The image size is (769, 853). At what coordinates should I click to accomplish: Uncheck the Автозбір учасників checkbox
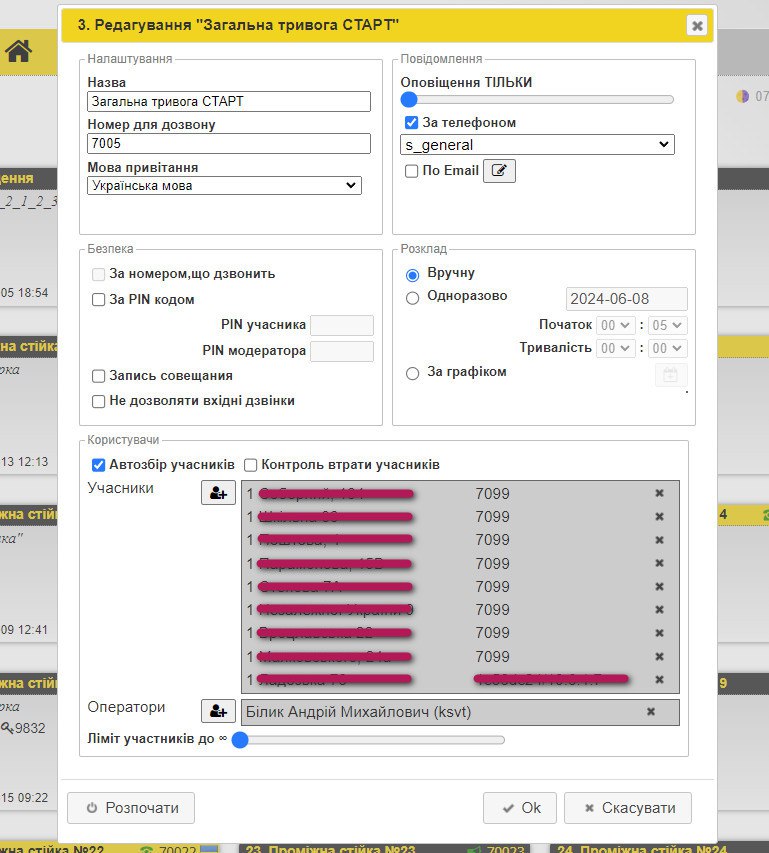pos(99,465)
